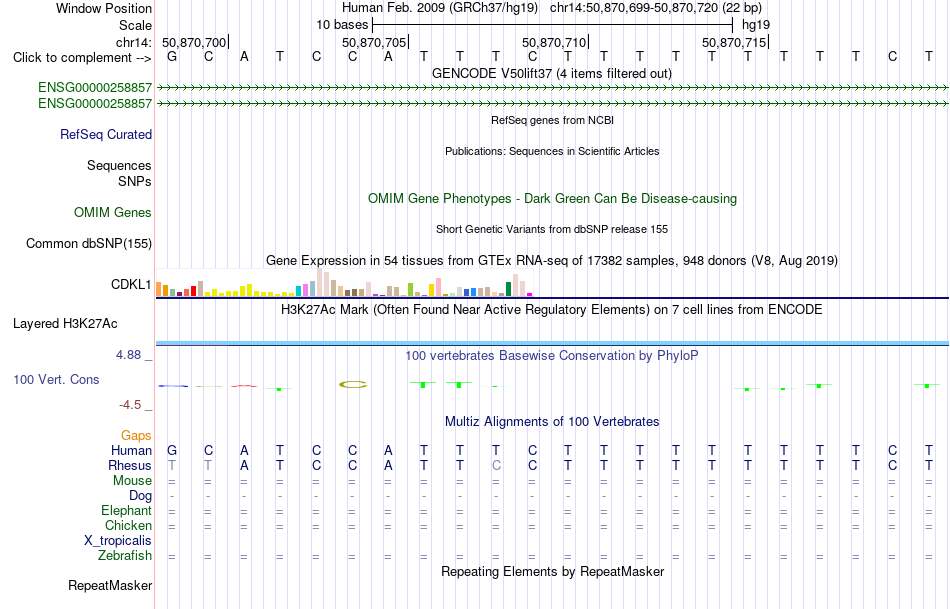The width and height of the screenshot is (950, 609).
Task: Click the Human species row label
Action: pos(131,451)
